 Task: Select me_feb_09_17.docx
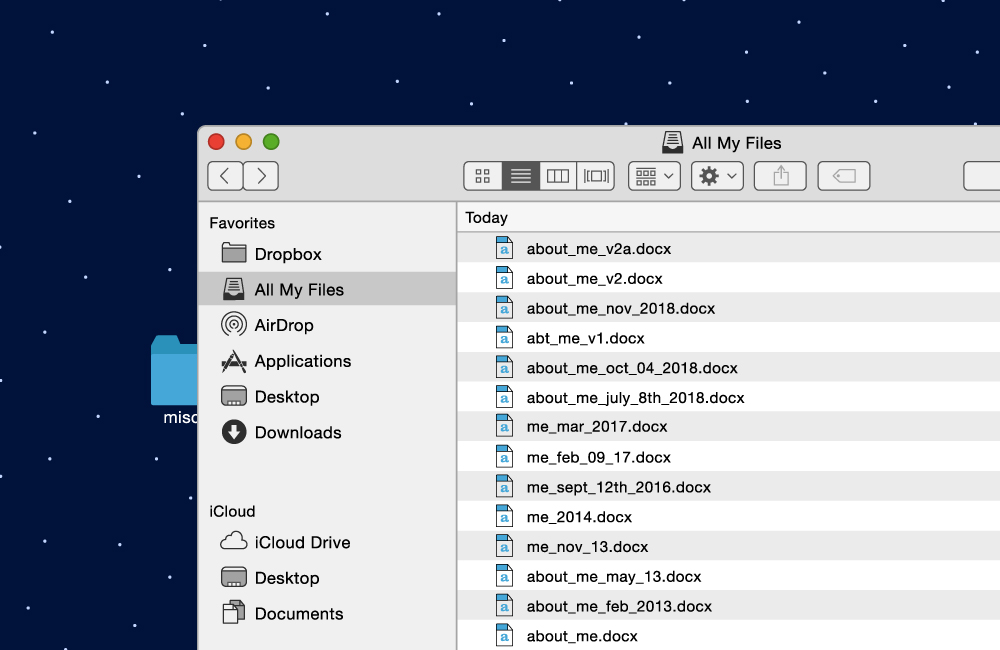[728, 457]
